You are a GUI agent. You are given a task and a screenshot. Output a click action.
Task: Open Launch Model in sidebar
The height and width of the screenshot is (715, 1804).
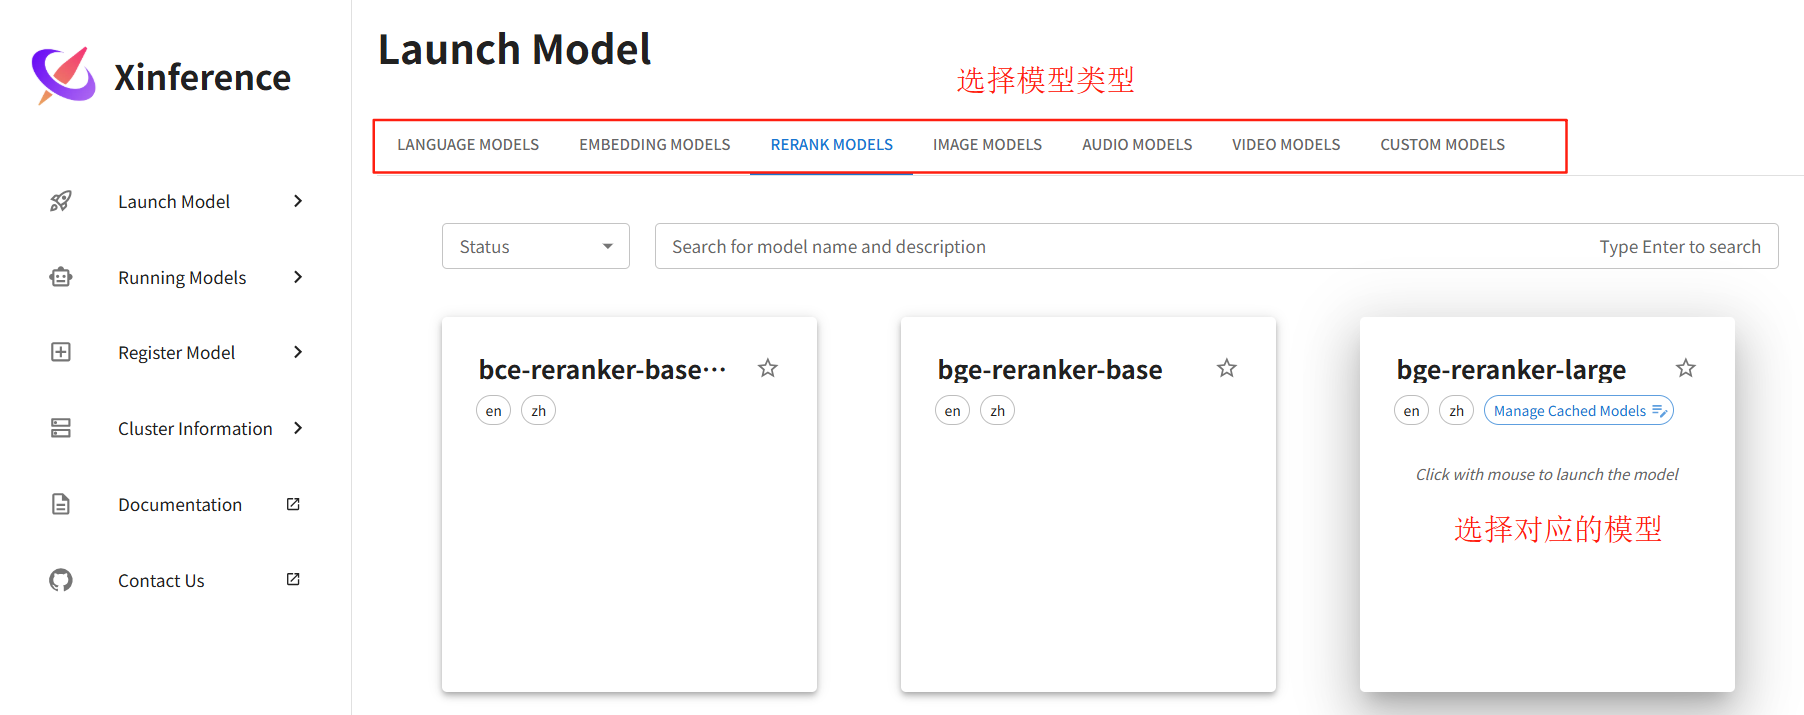[175, 201]
